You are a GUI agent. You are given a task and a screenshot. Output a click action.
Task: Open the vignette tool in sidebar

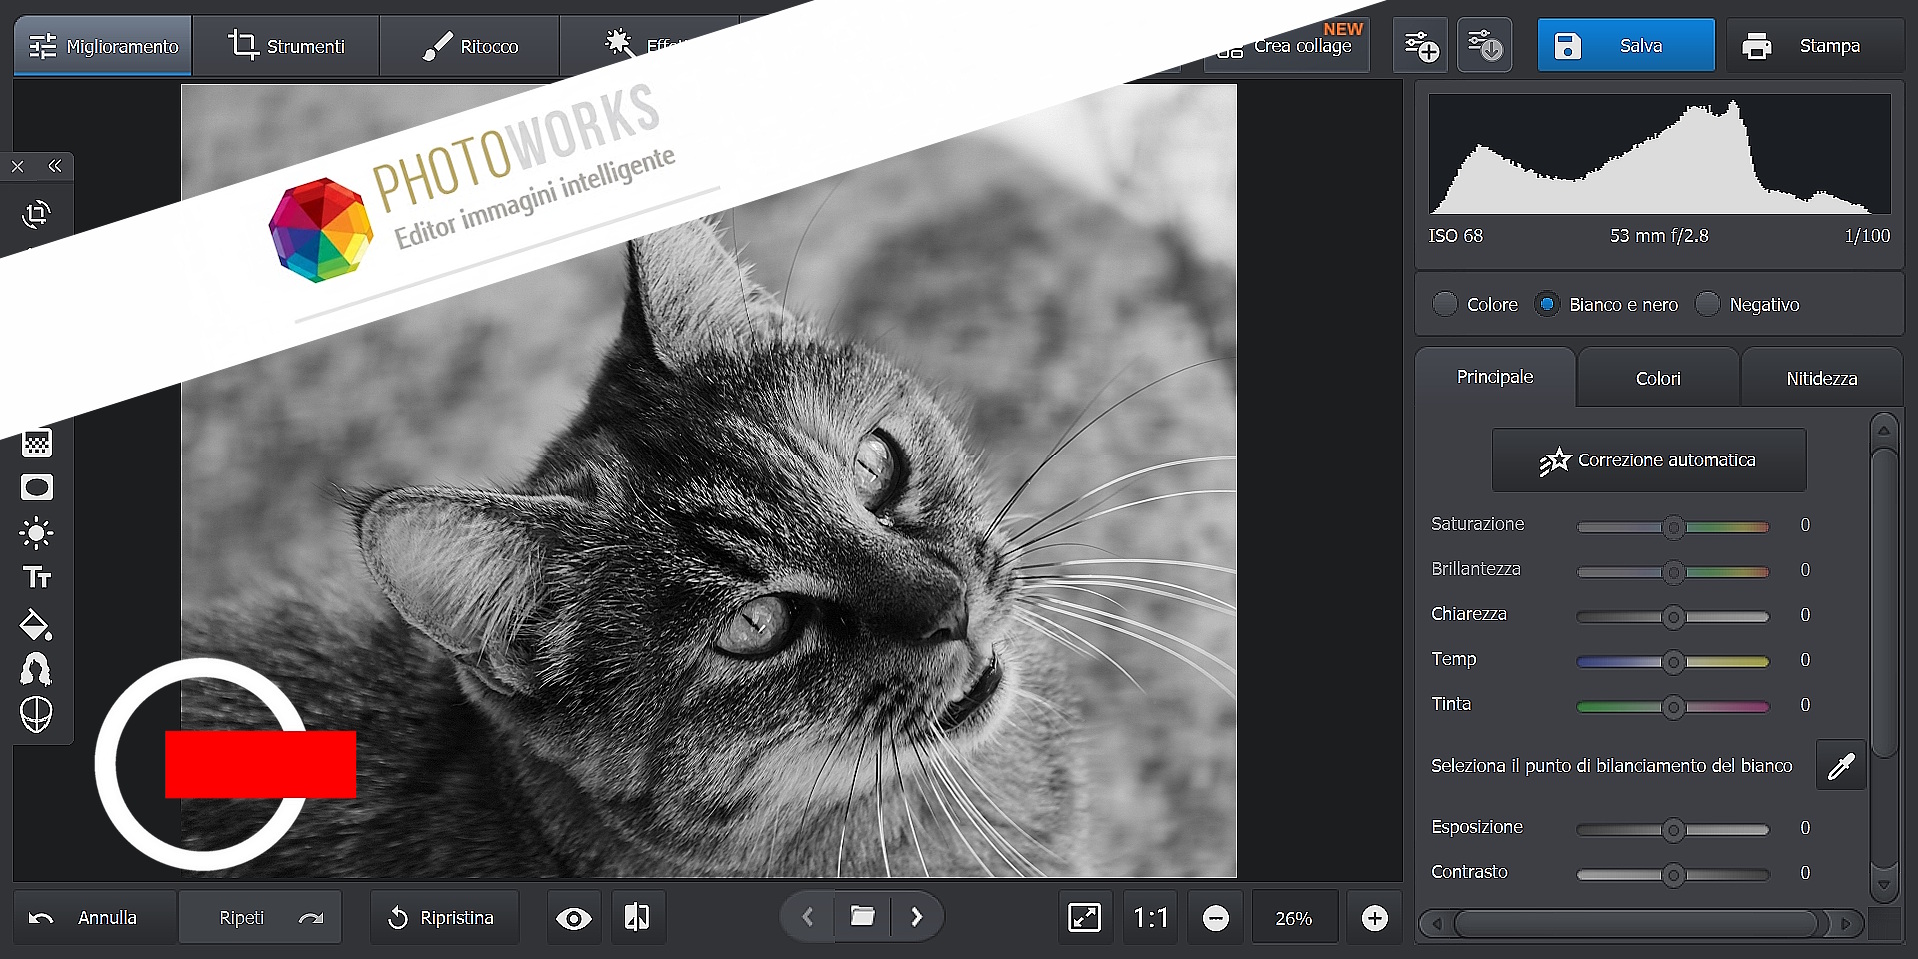coord(37,488)
